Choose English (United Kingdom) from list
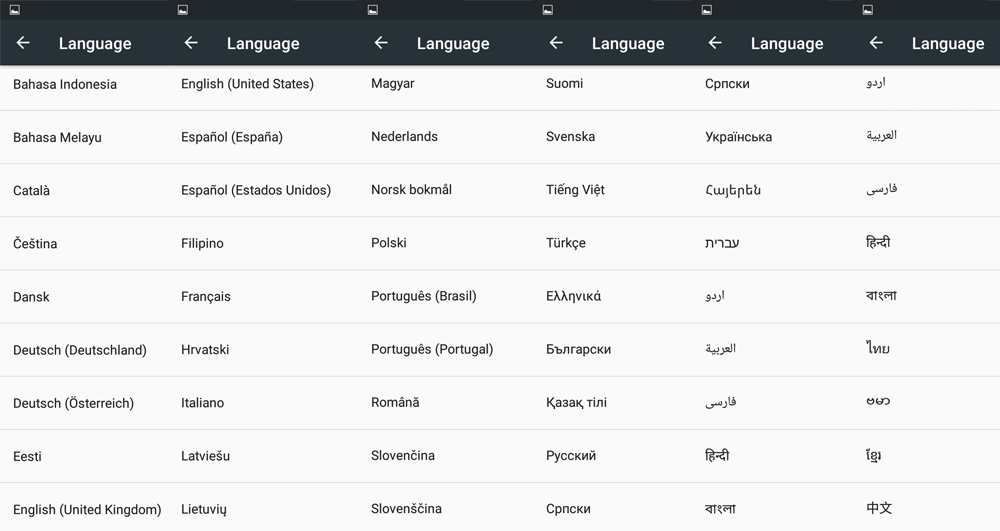This screenshot has height=531, width=1000. (x=87, y=509)
